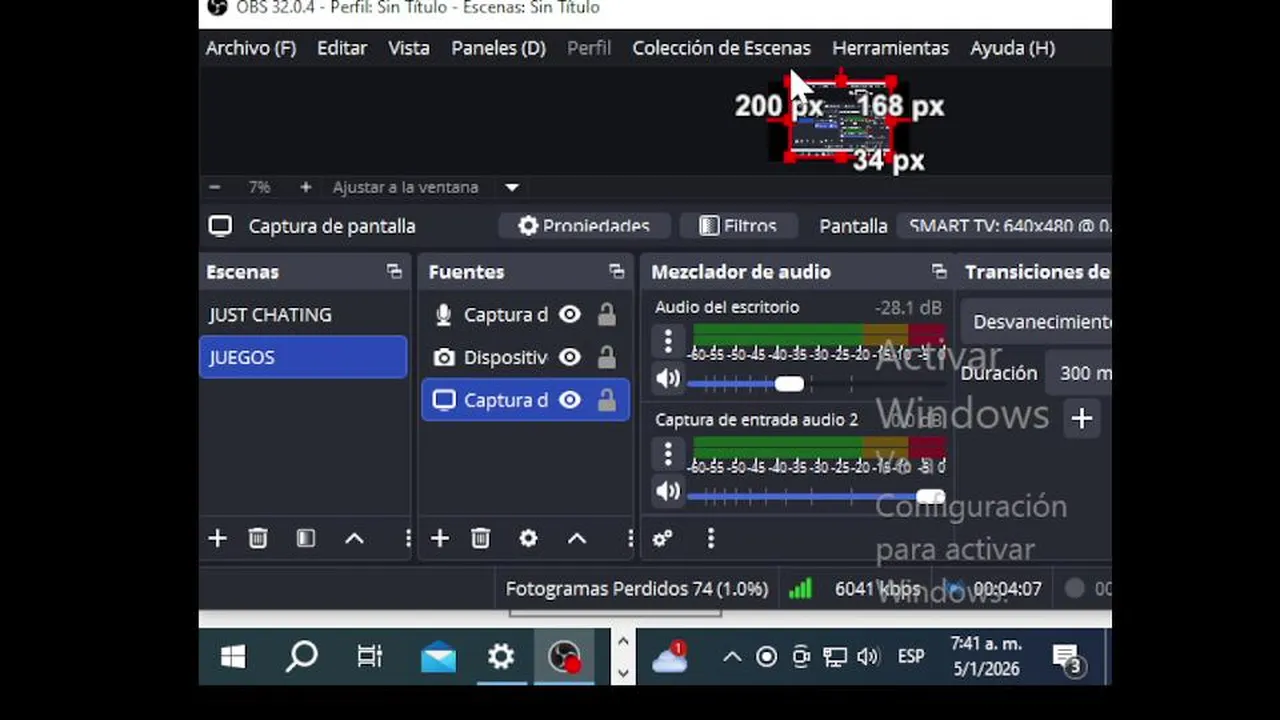Viewport: 1280px width, 720px height.
Task: Show hidden system tray icons
Action: click(732, 657)
